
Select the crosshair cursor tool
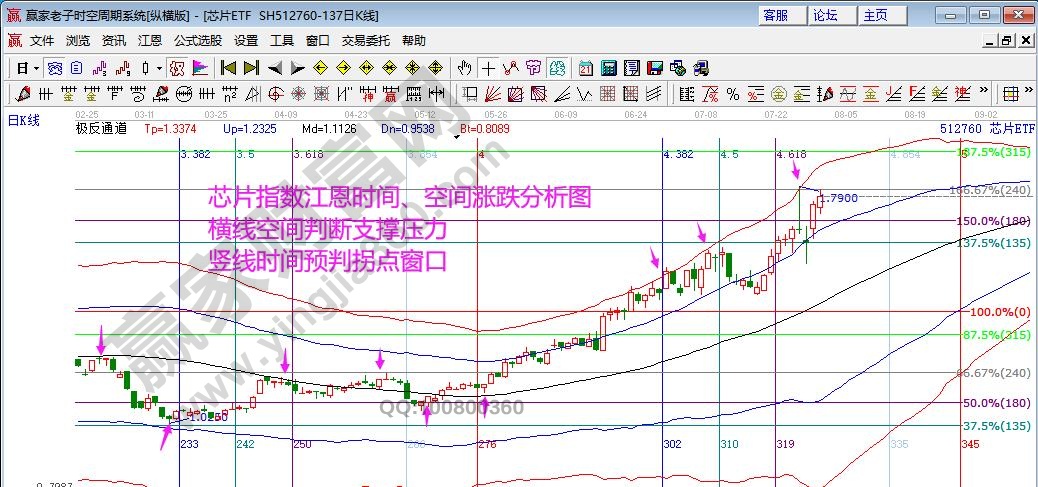pos(488,68)
